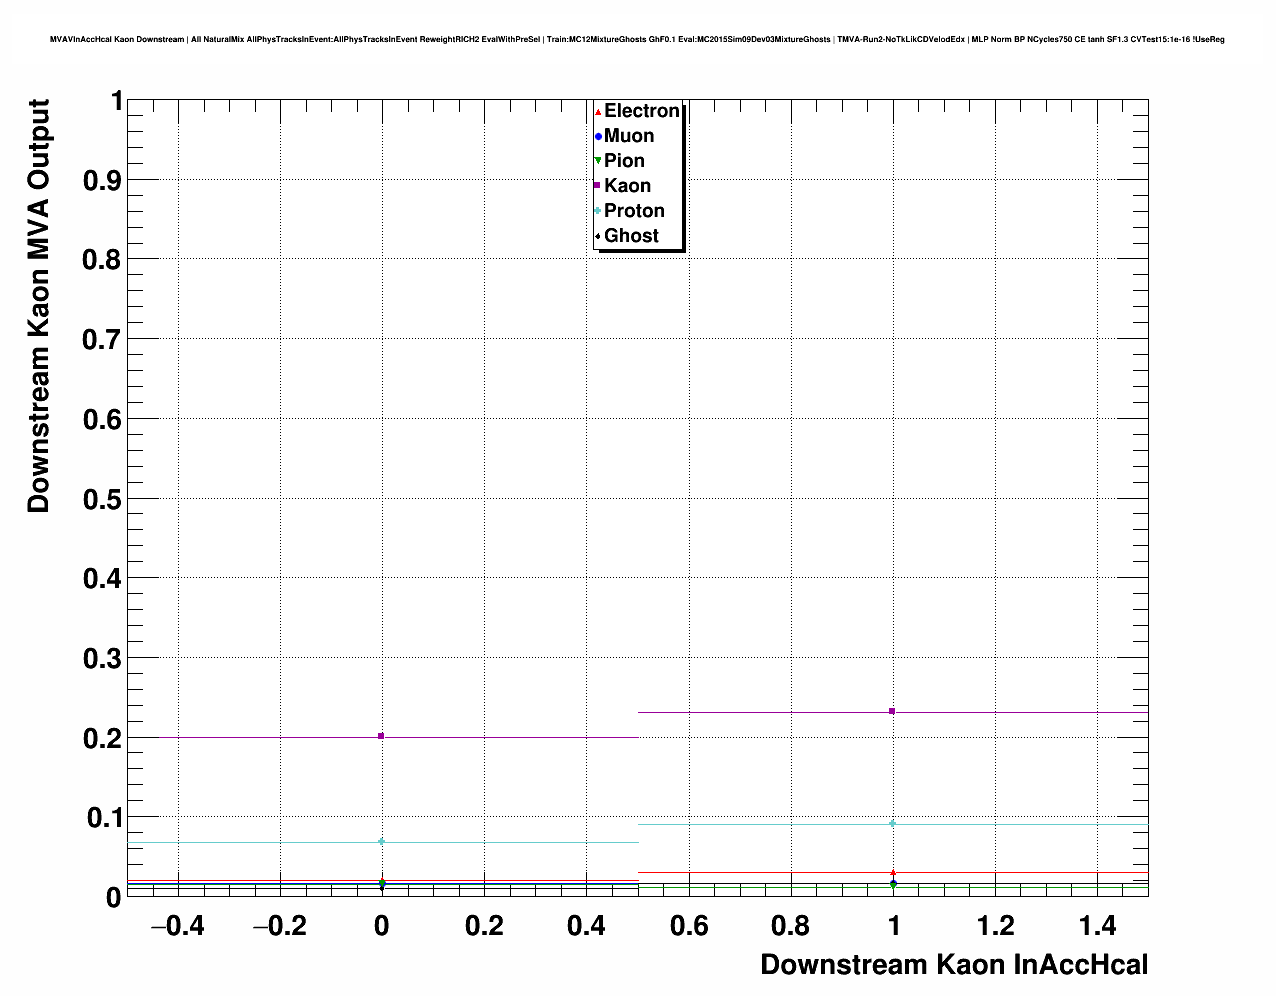
Task: Click the x-axis tick label 1.4
Action: tap(1097, 926)
